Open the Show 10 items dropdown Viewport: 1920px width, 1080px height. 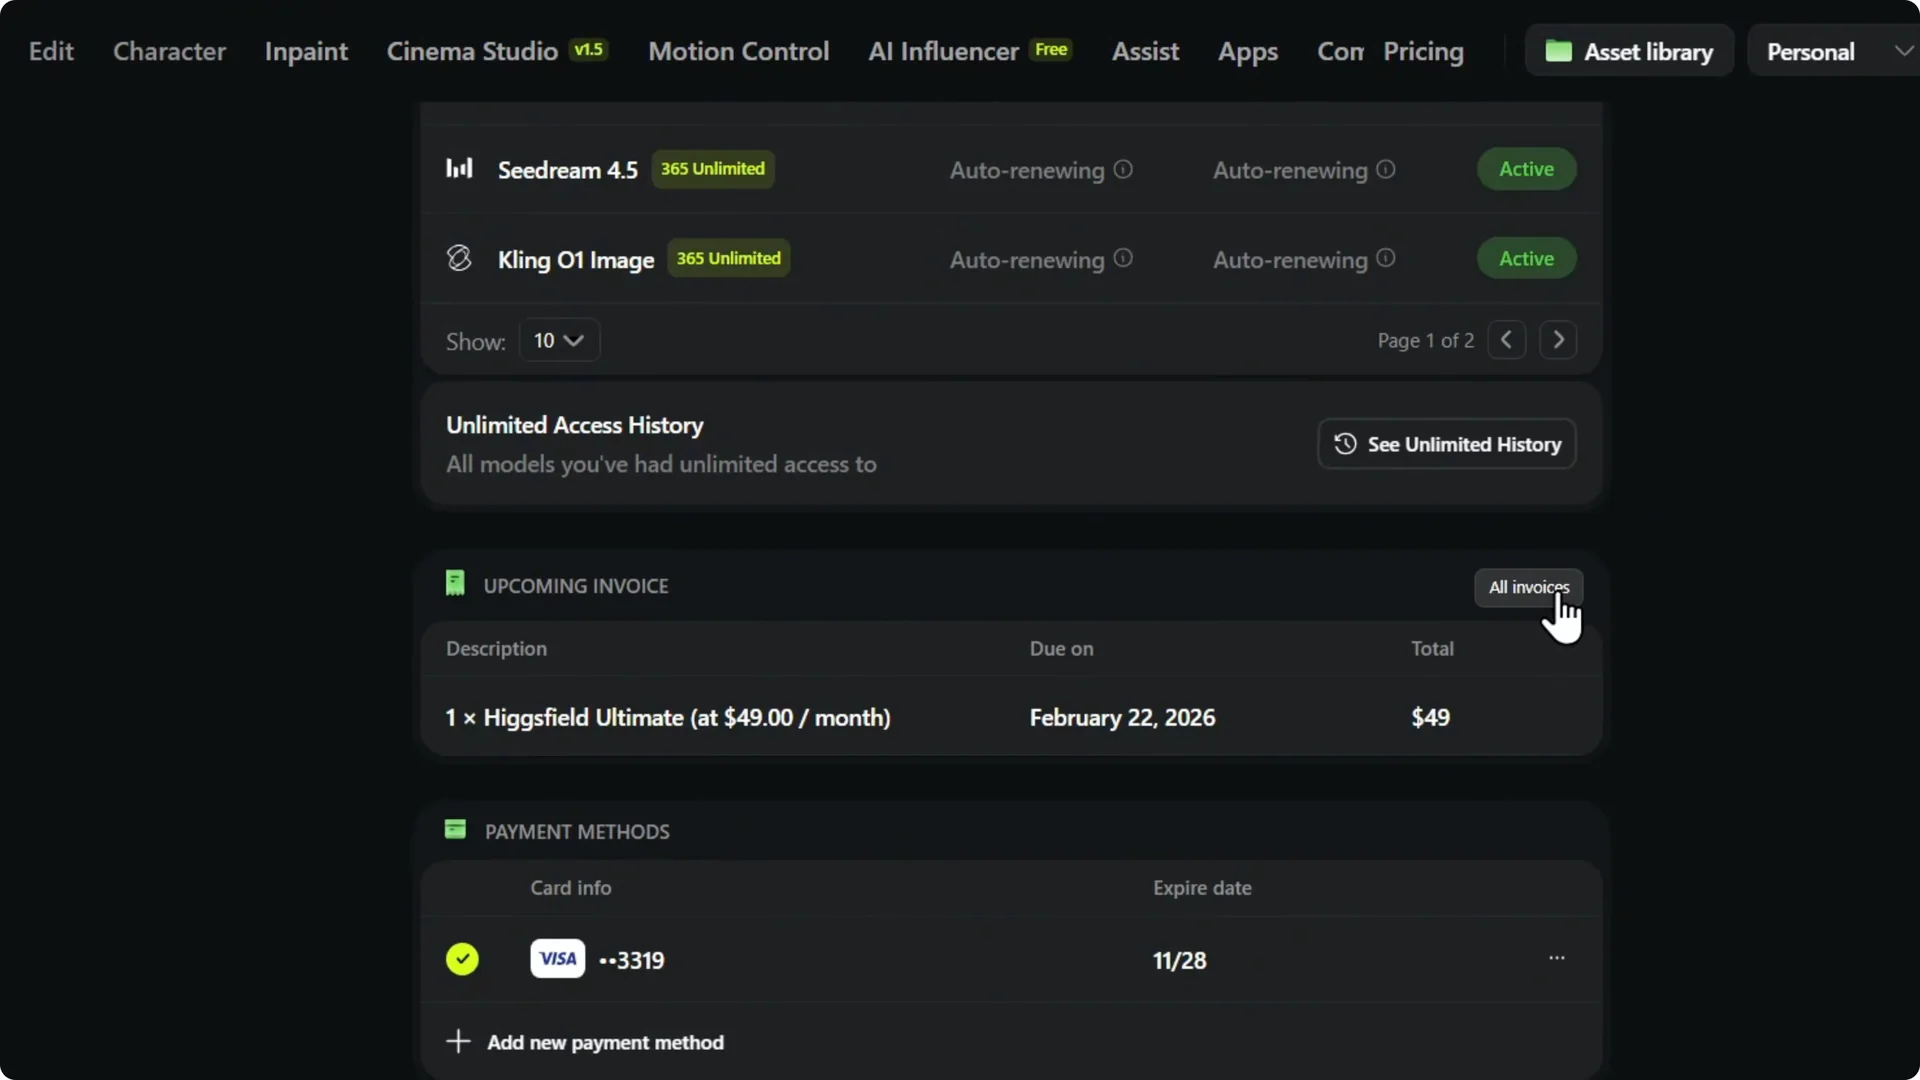pyautogui.click(x=558, y=340)
